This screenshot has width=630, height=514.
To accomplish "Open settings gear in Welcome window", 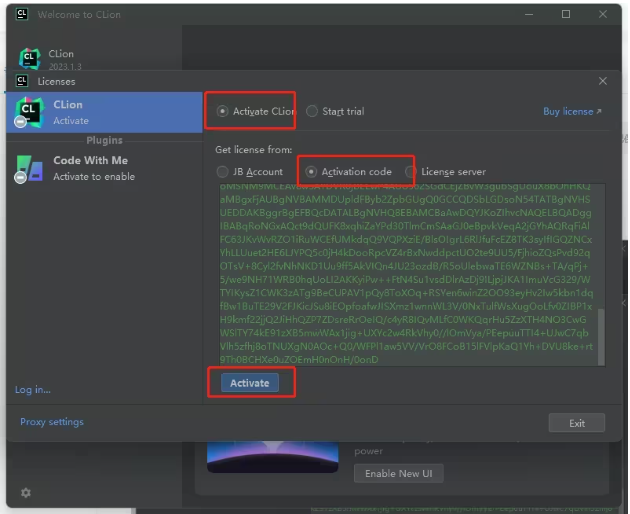I will pyautogui.click(x=26, y=493).
